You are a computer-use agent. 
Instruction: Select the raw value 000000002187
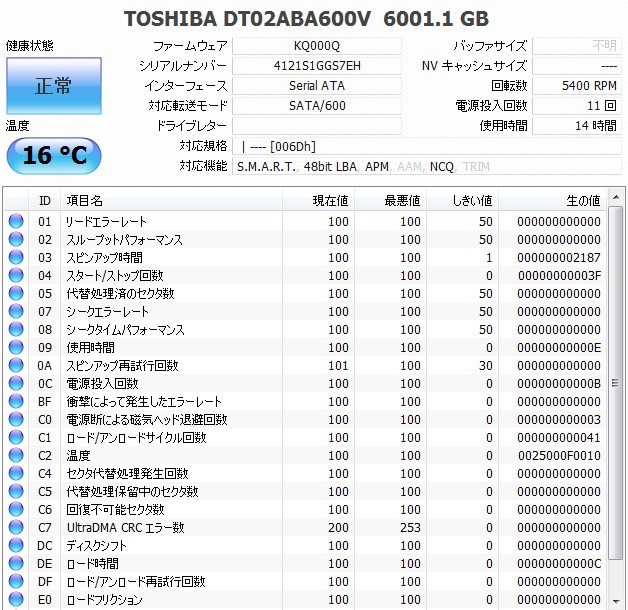559,258
